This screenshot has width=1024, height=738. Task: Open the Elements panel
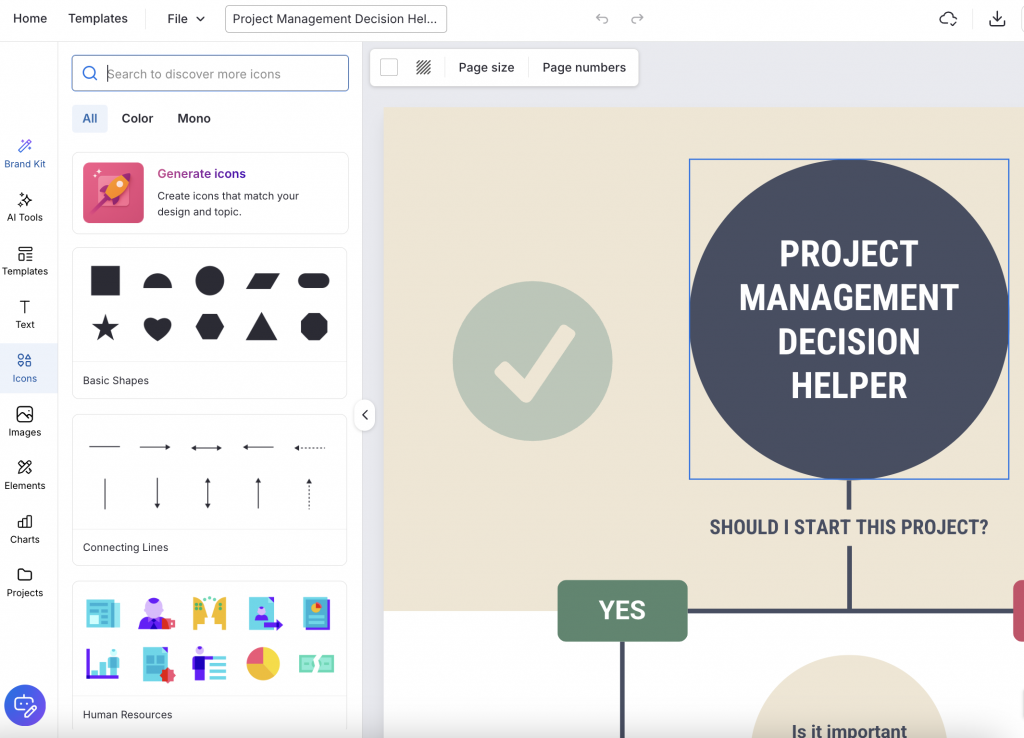25,474
